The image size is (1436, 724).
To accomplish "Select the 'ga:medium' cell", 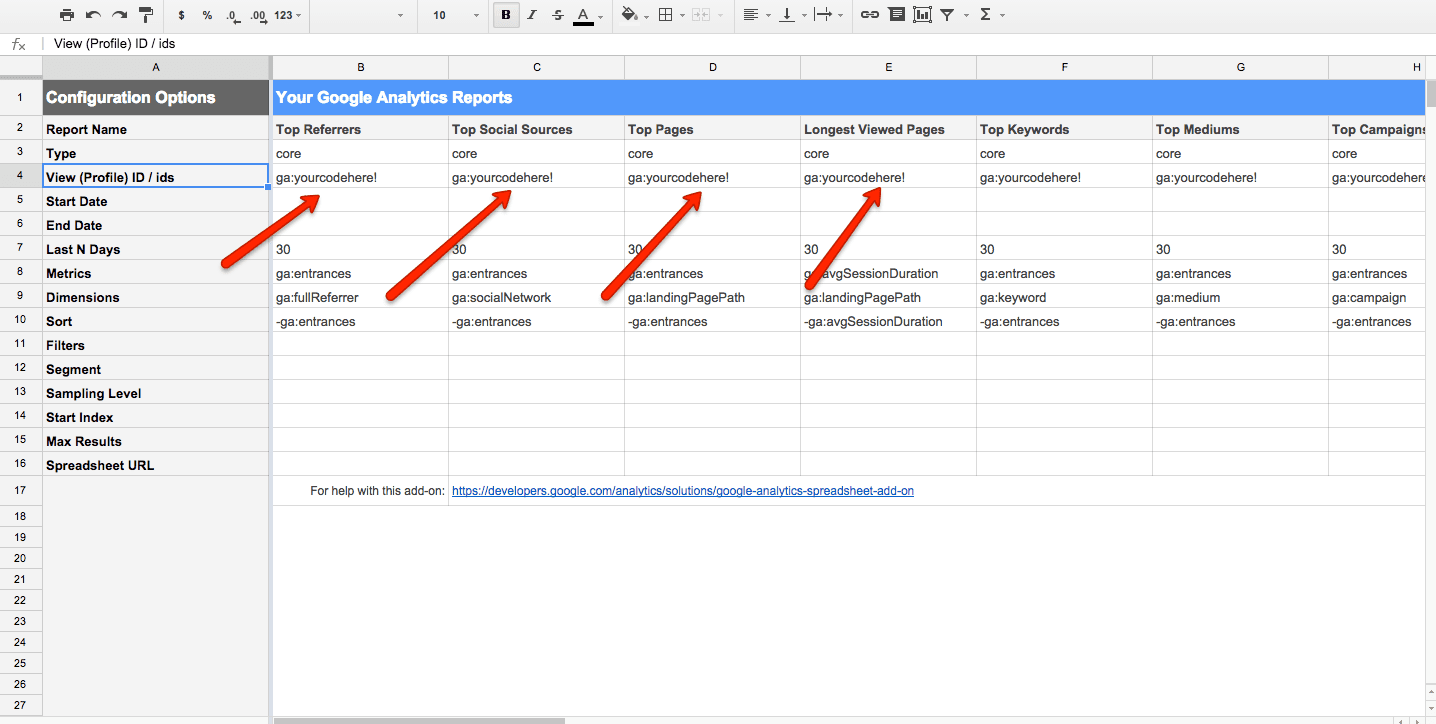I will pos(1240,297).
